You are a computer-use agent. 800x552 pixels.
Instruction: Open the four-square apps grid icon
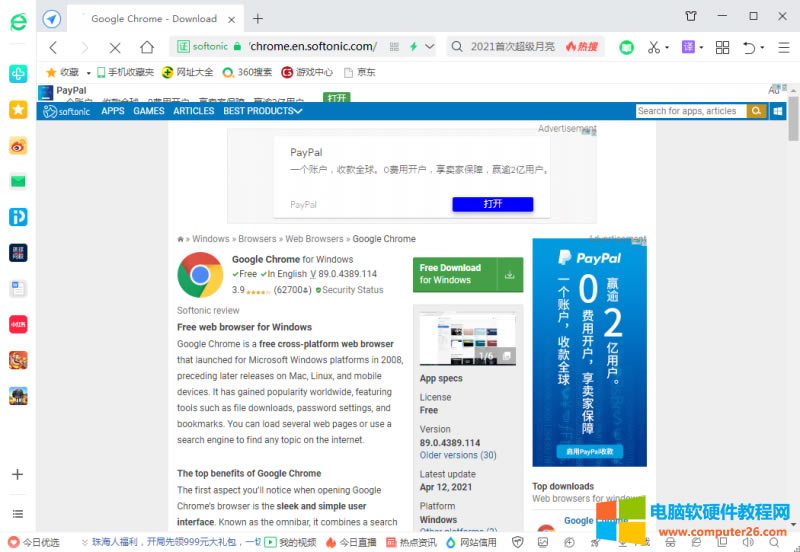tap(722, 47)
